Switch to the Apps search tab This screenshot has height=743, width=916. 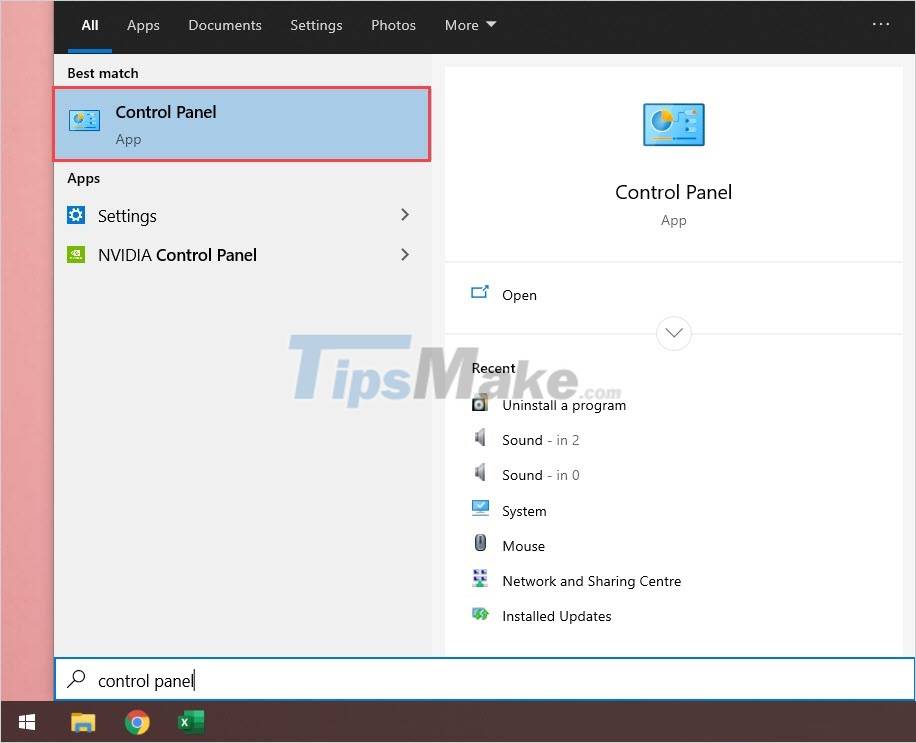(x=143, y=25)
